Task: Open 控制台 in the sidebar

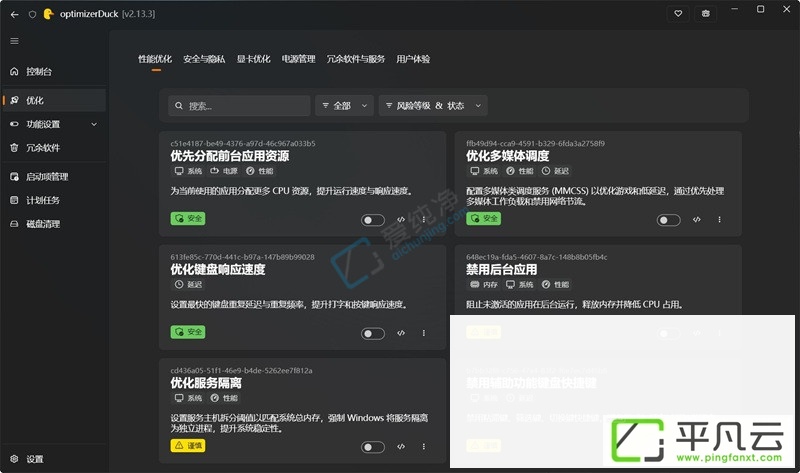Action: [54, 71]
